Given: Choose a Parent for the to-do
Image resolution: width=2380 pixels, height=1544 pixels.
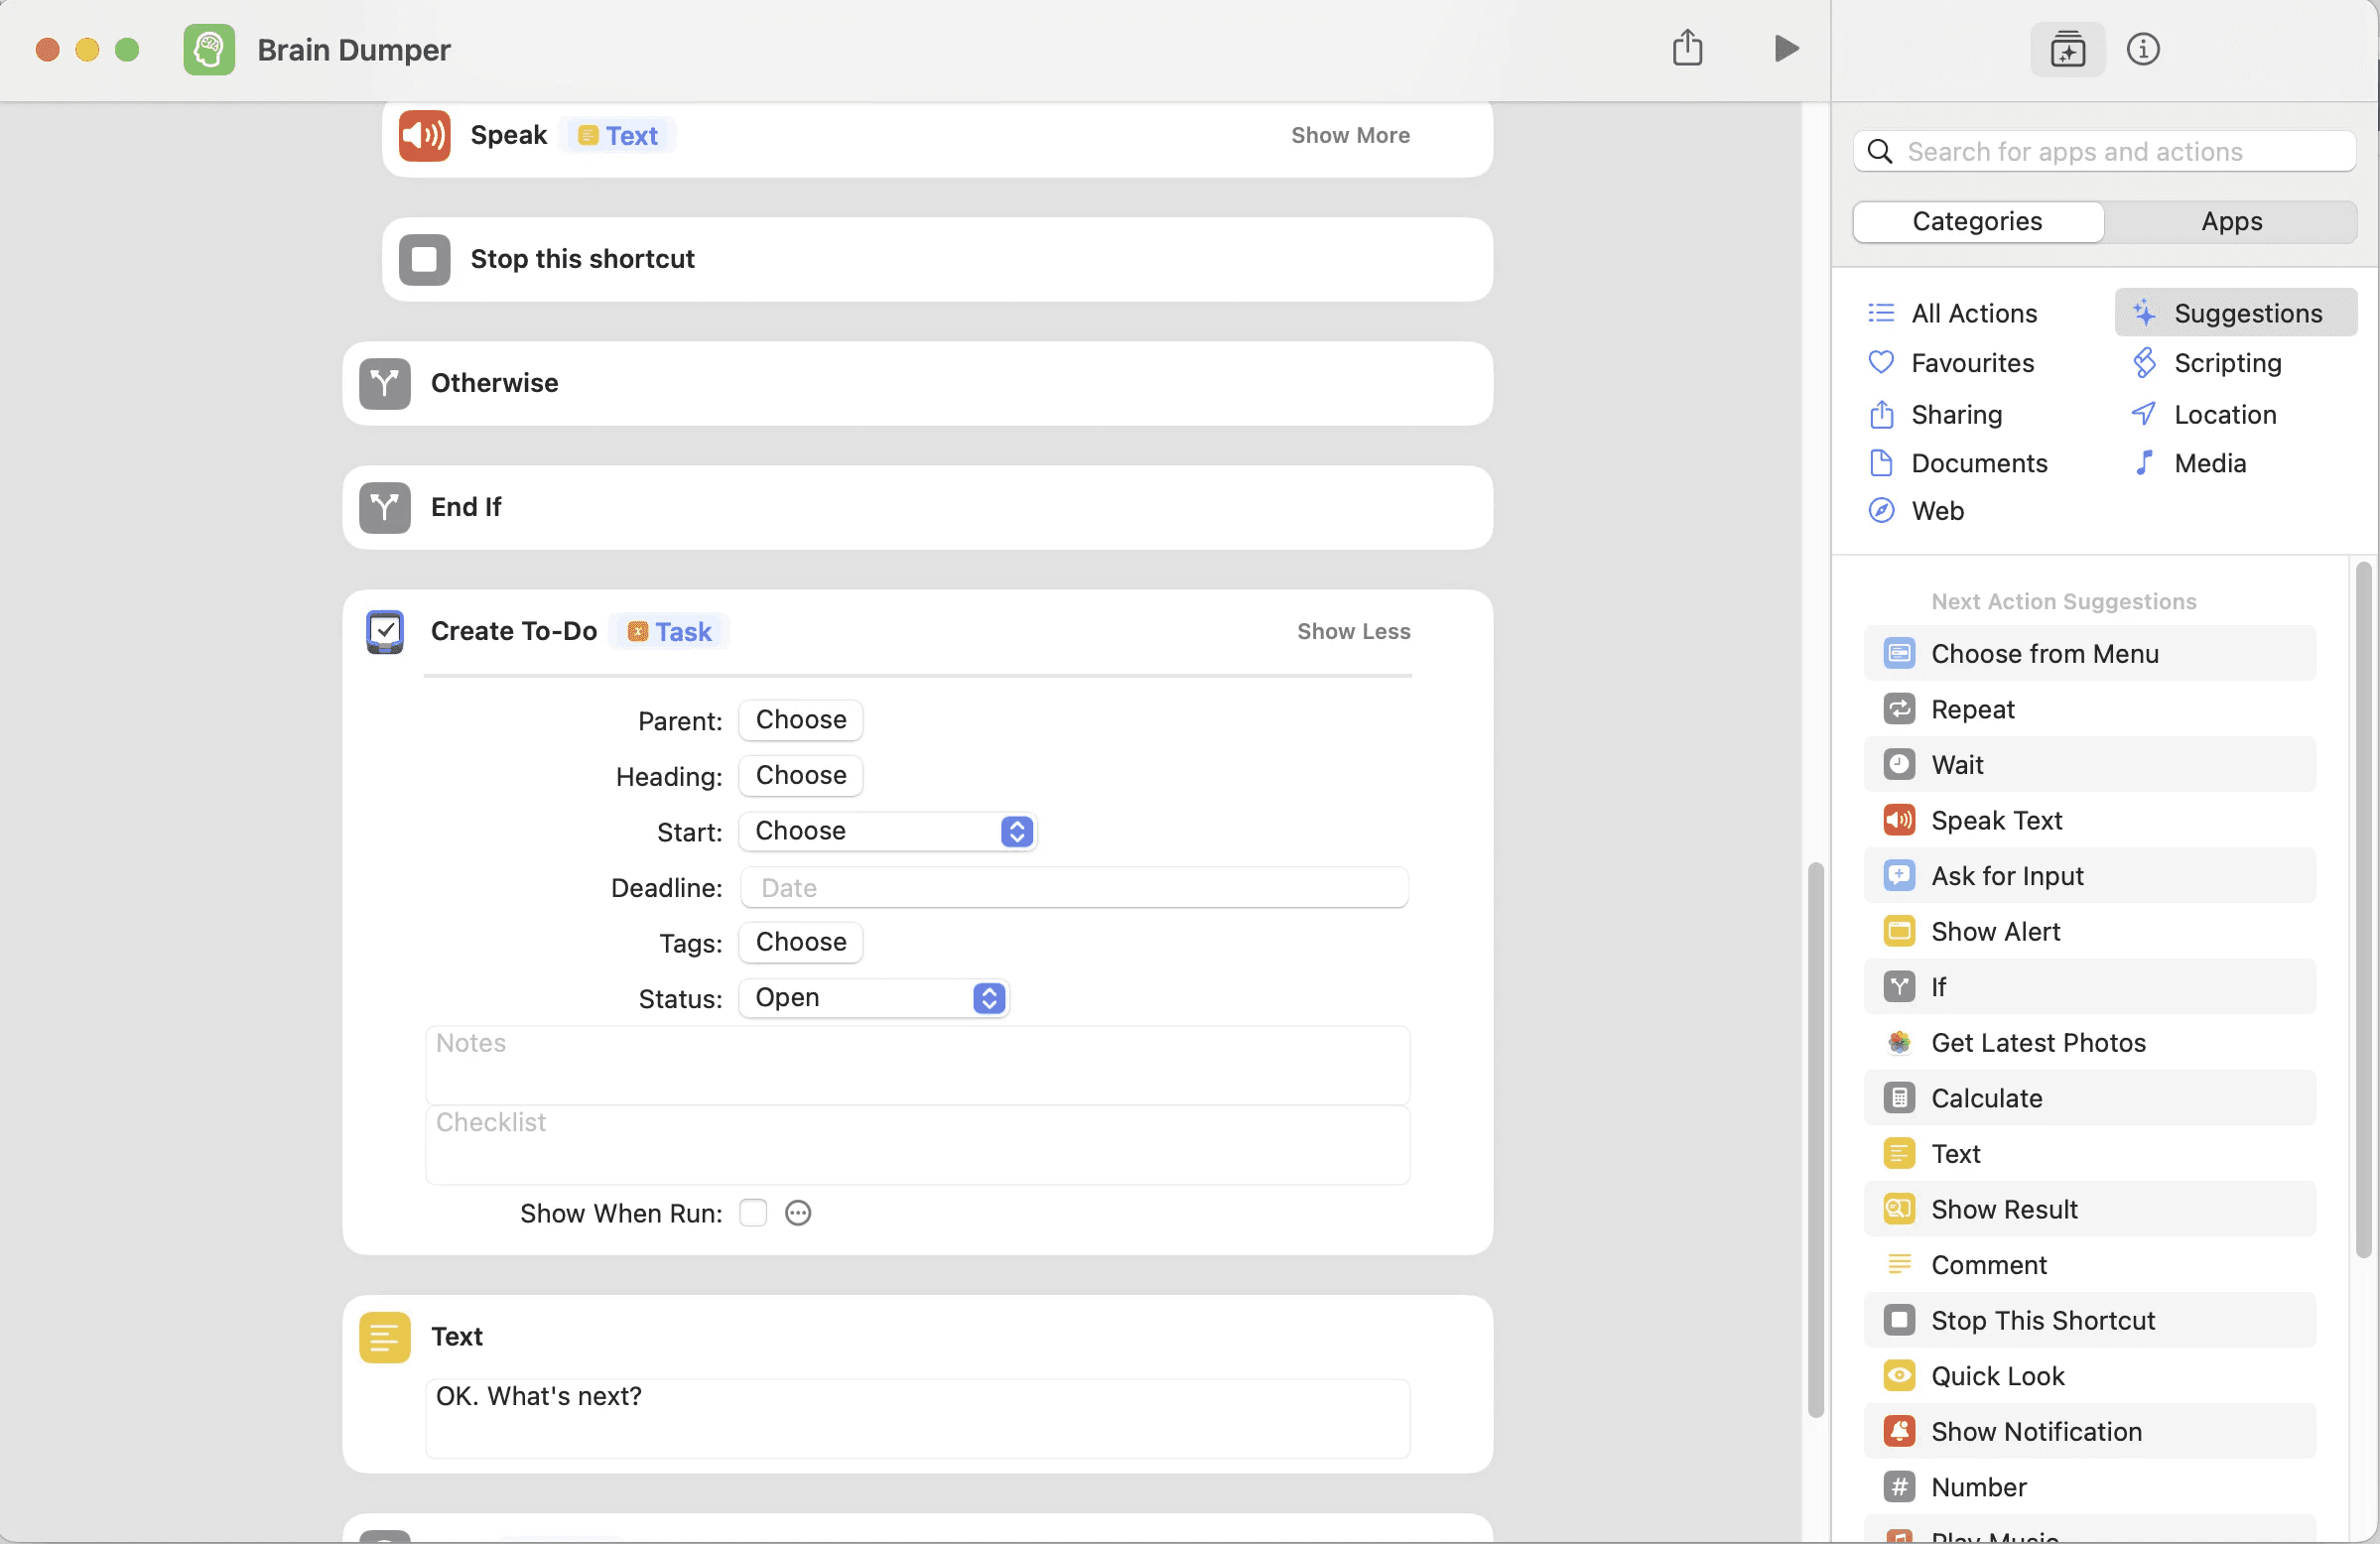Looking at the screenshot, I should pyautogui.click(x=800, y=719).
